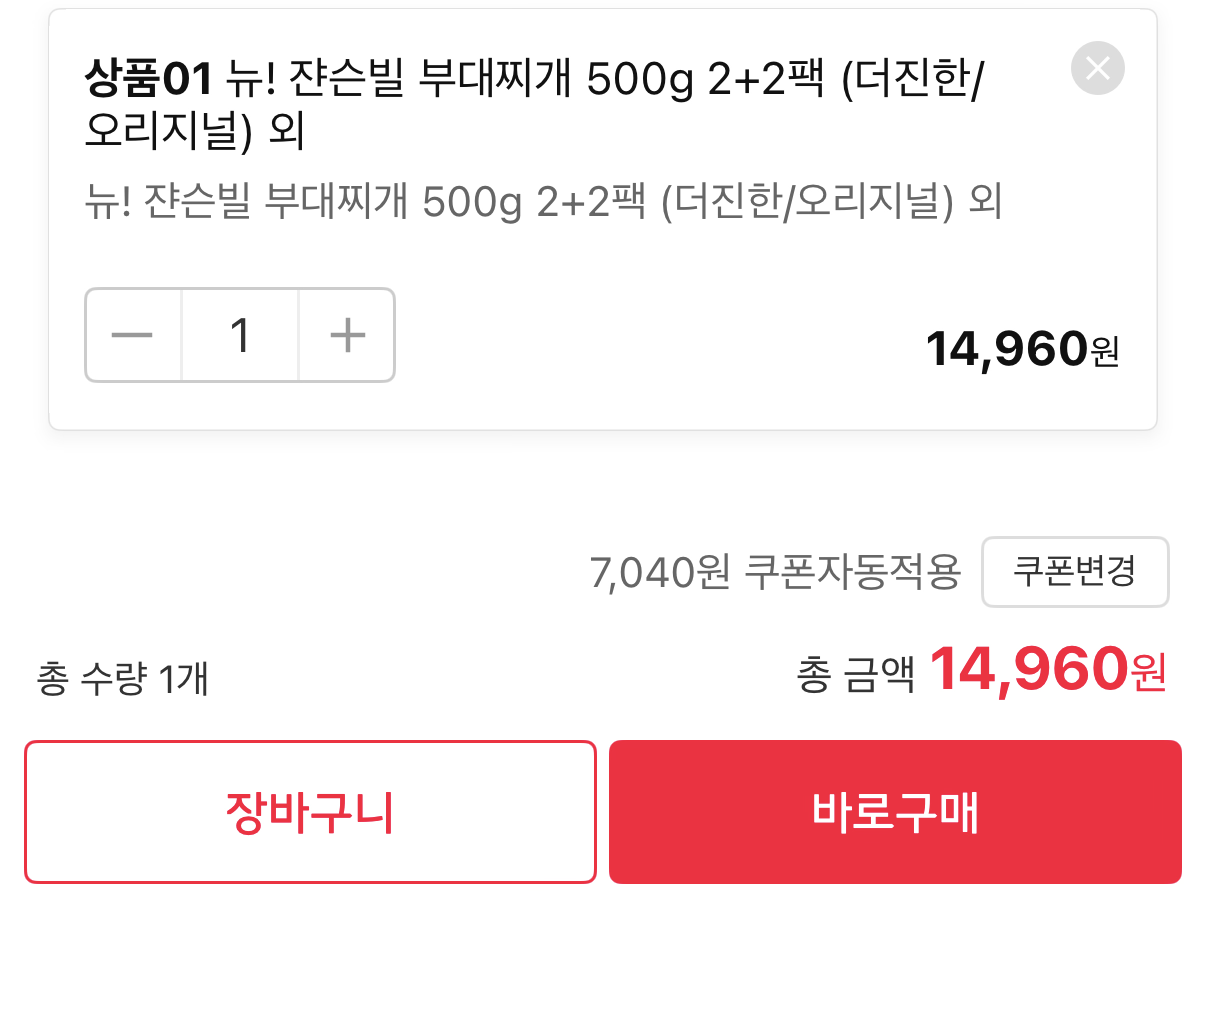Screen dimensions: 1206x1034
Task: Add the 부대찌개 pack to cart
Action: 310,811
